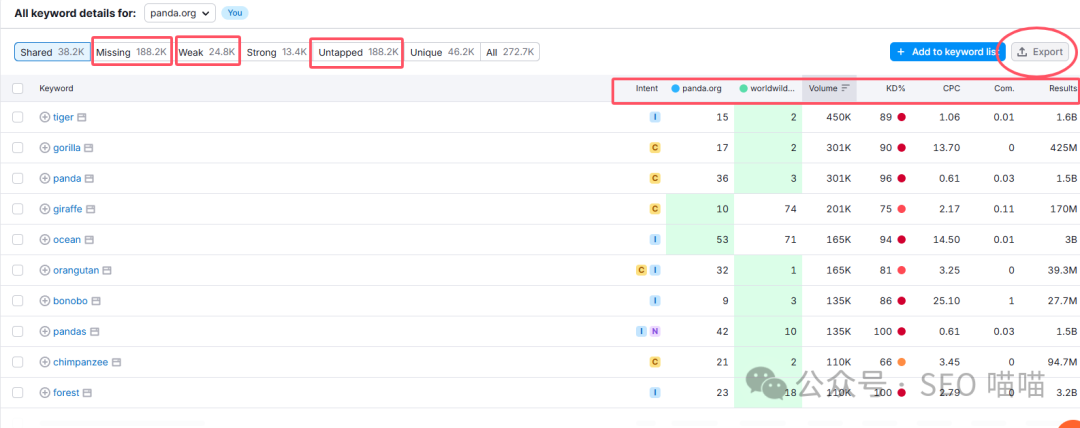Open SERP snapshot icon next to chimpanzee
The width and height of the screenshot is (1080, 428).
point(116,362)
